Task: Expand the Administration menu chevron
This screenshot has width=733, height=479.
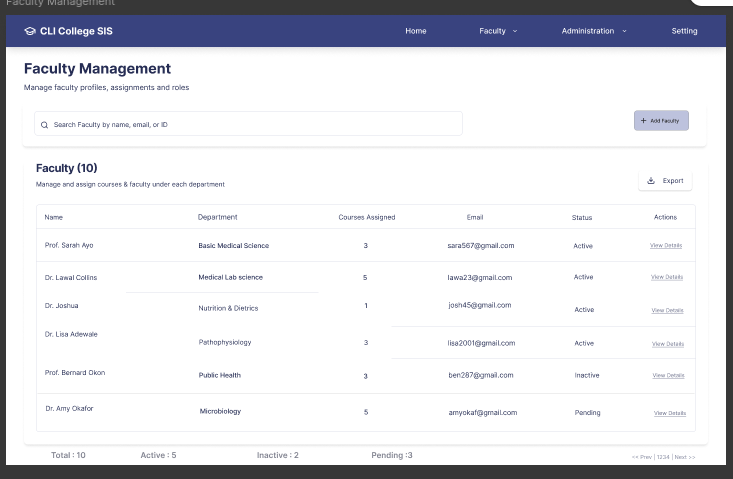Action: (x=624, y=31)
